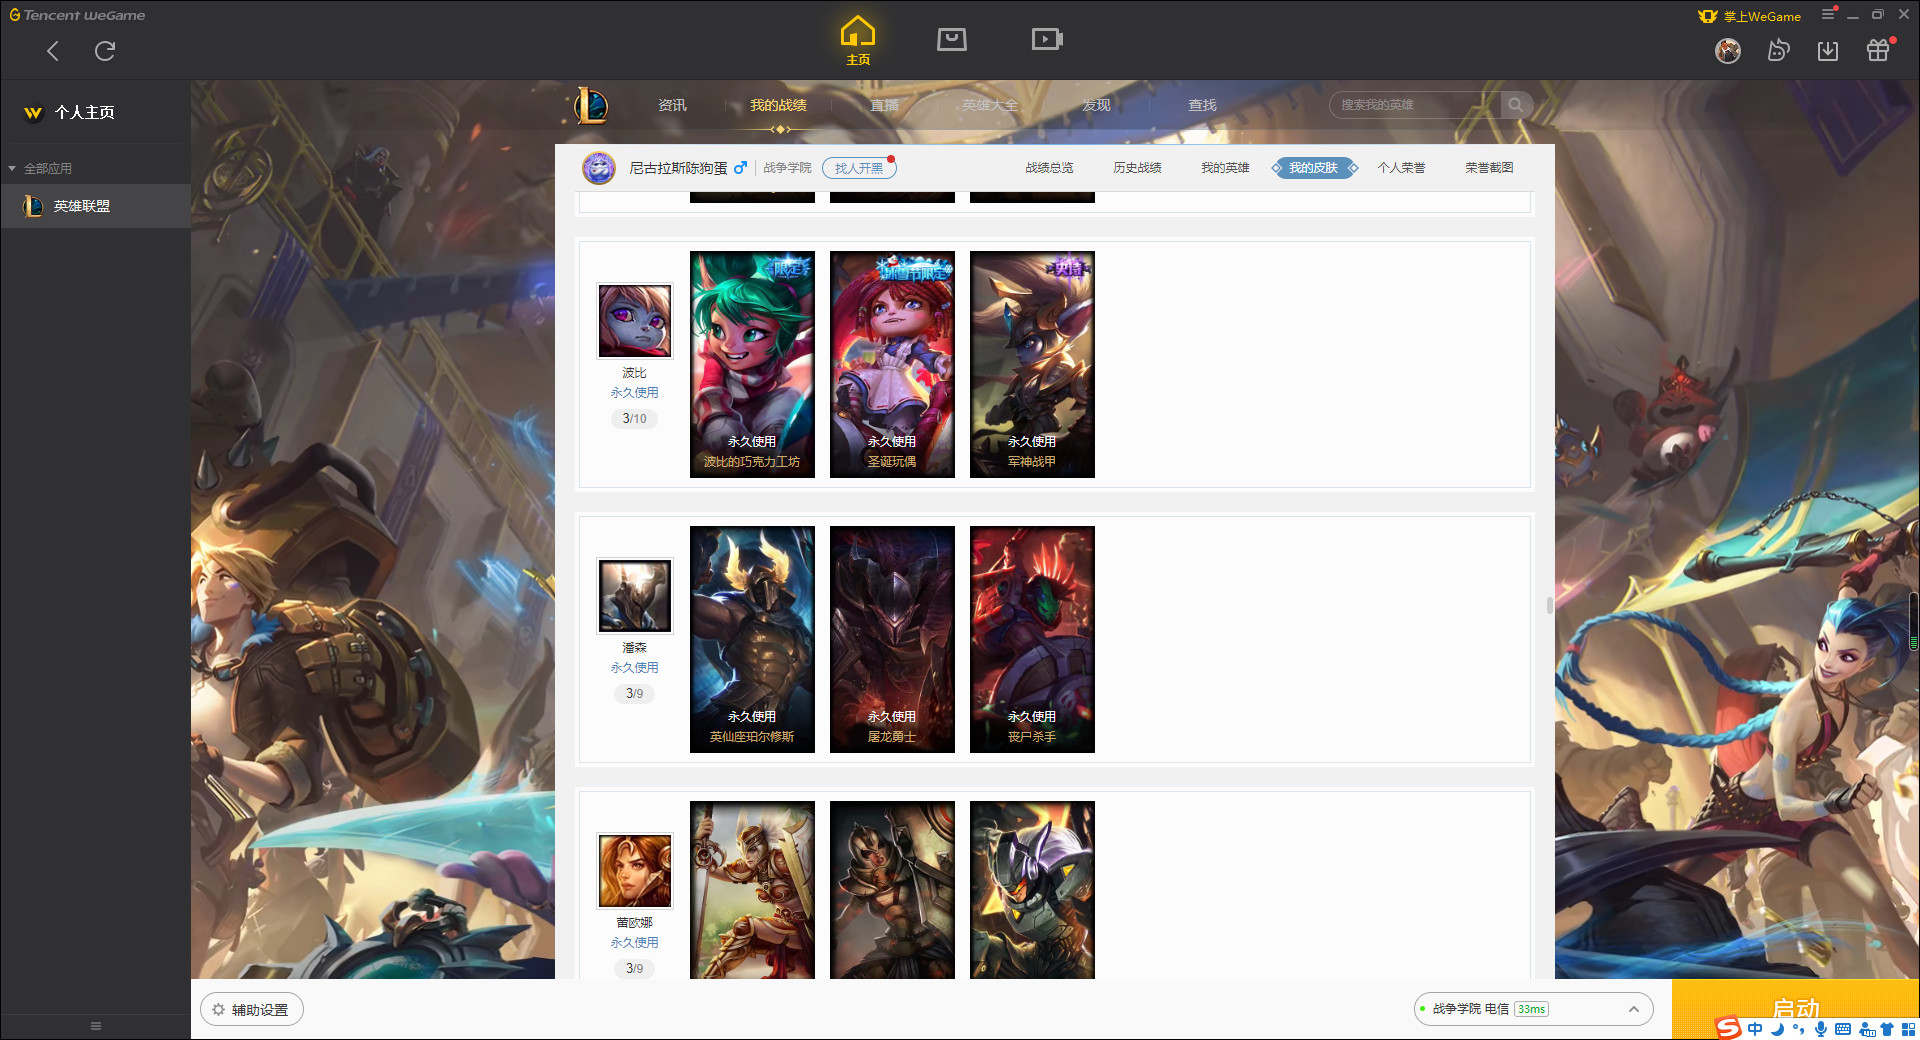This screenshot has width=1920, height=1040.
Task: Click the sidebar bottom collapse handle
Action: coord(95,1026)
